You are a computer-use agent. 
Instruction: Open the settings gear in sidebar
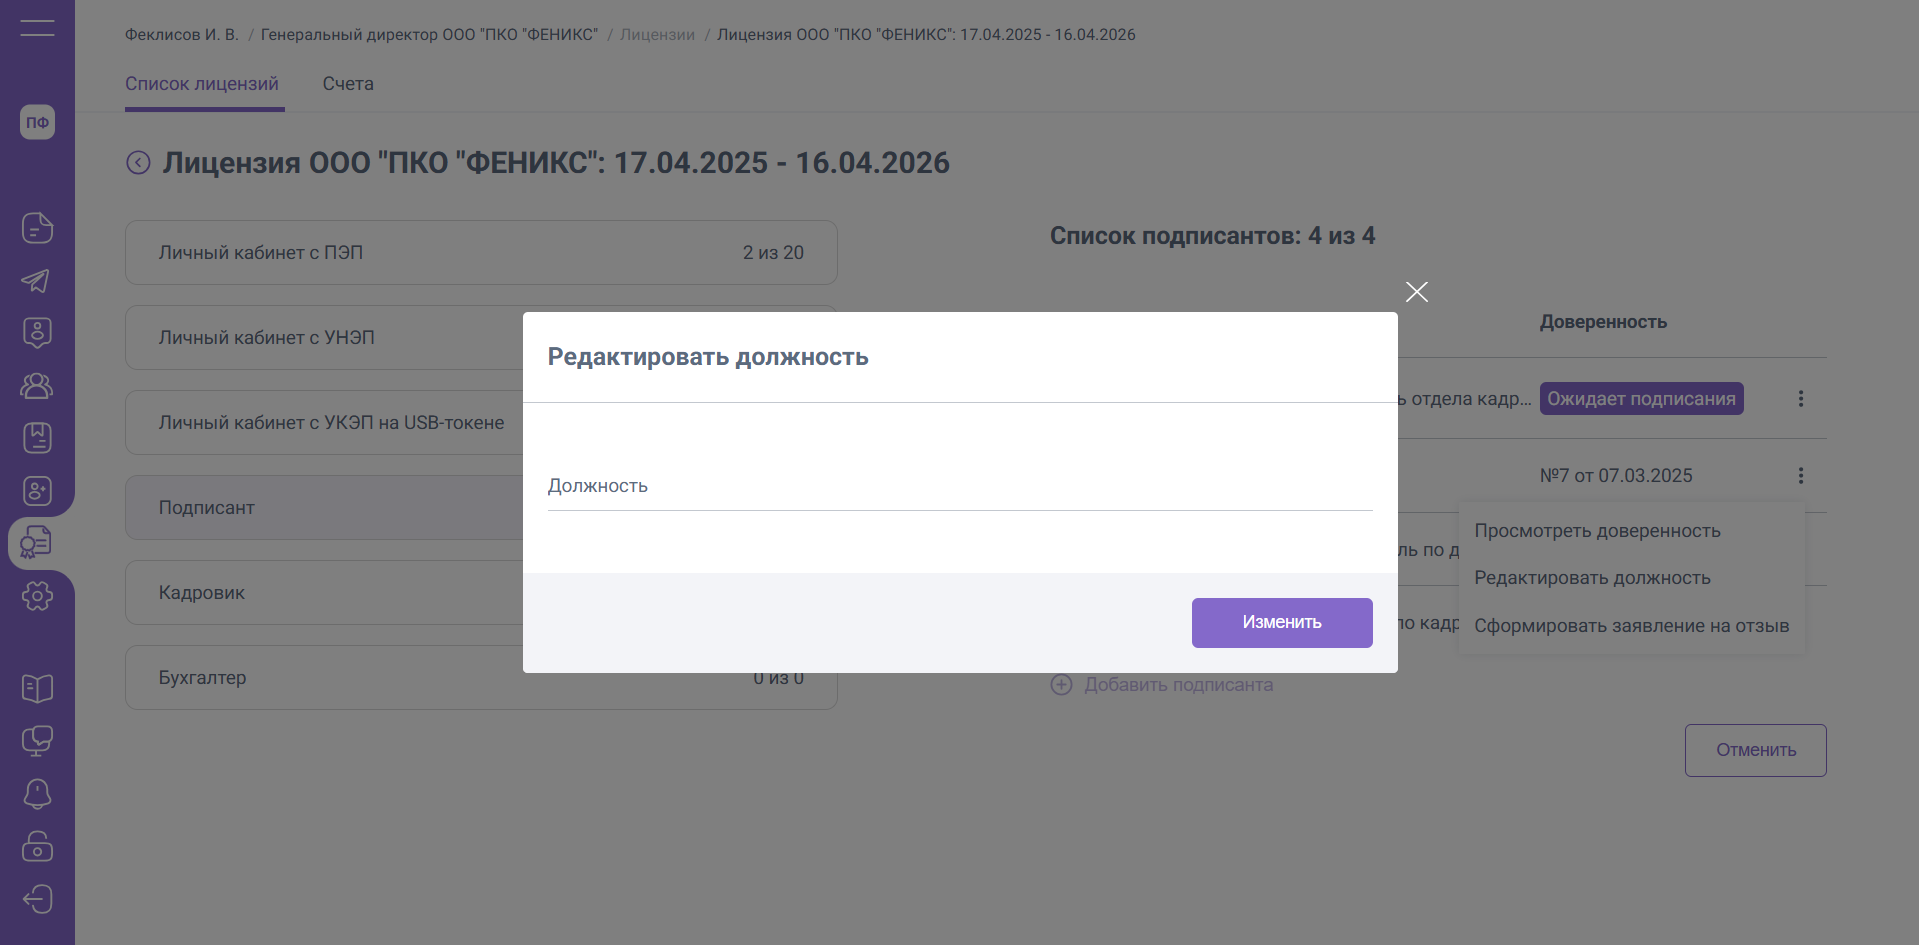click(37, 596)
